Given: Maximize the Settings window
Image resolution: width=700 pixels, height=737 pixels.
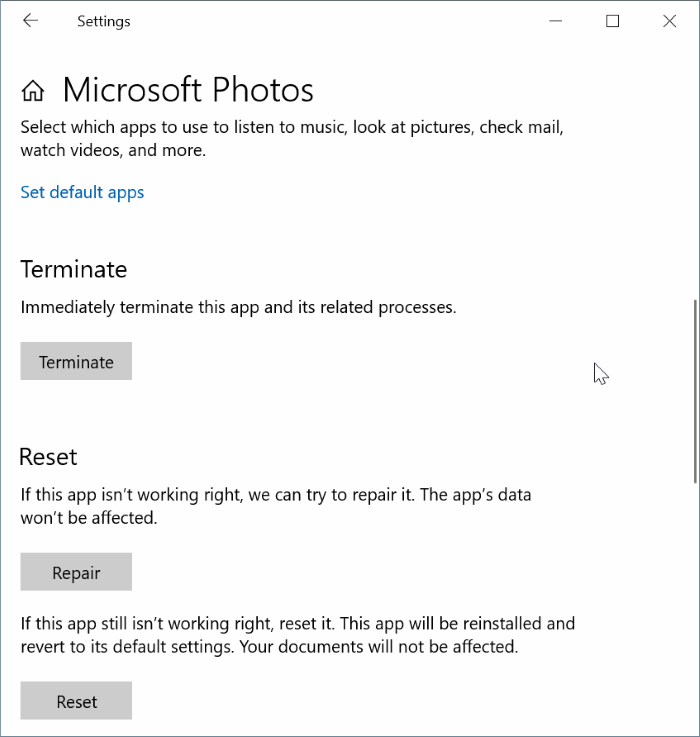Looking at the screenshot, I should pos(613,21).
